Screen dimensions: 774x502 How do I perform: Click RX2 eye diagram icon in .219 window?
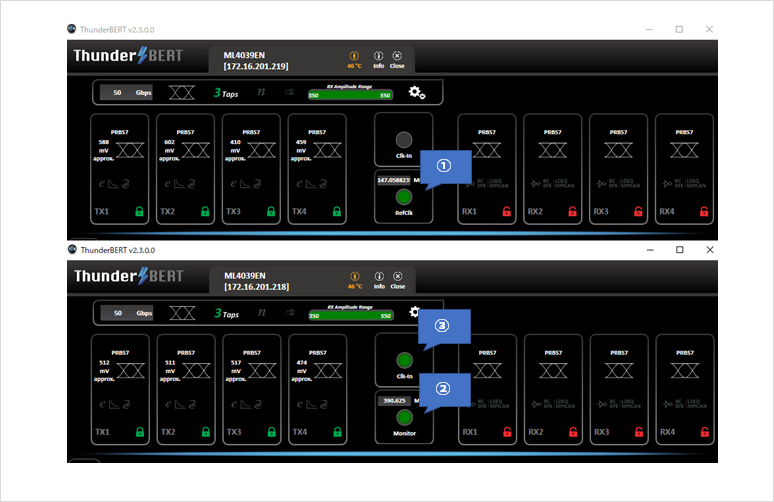[x=552, y=150]
